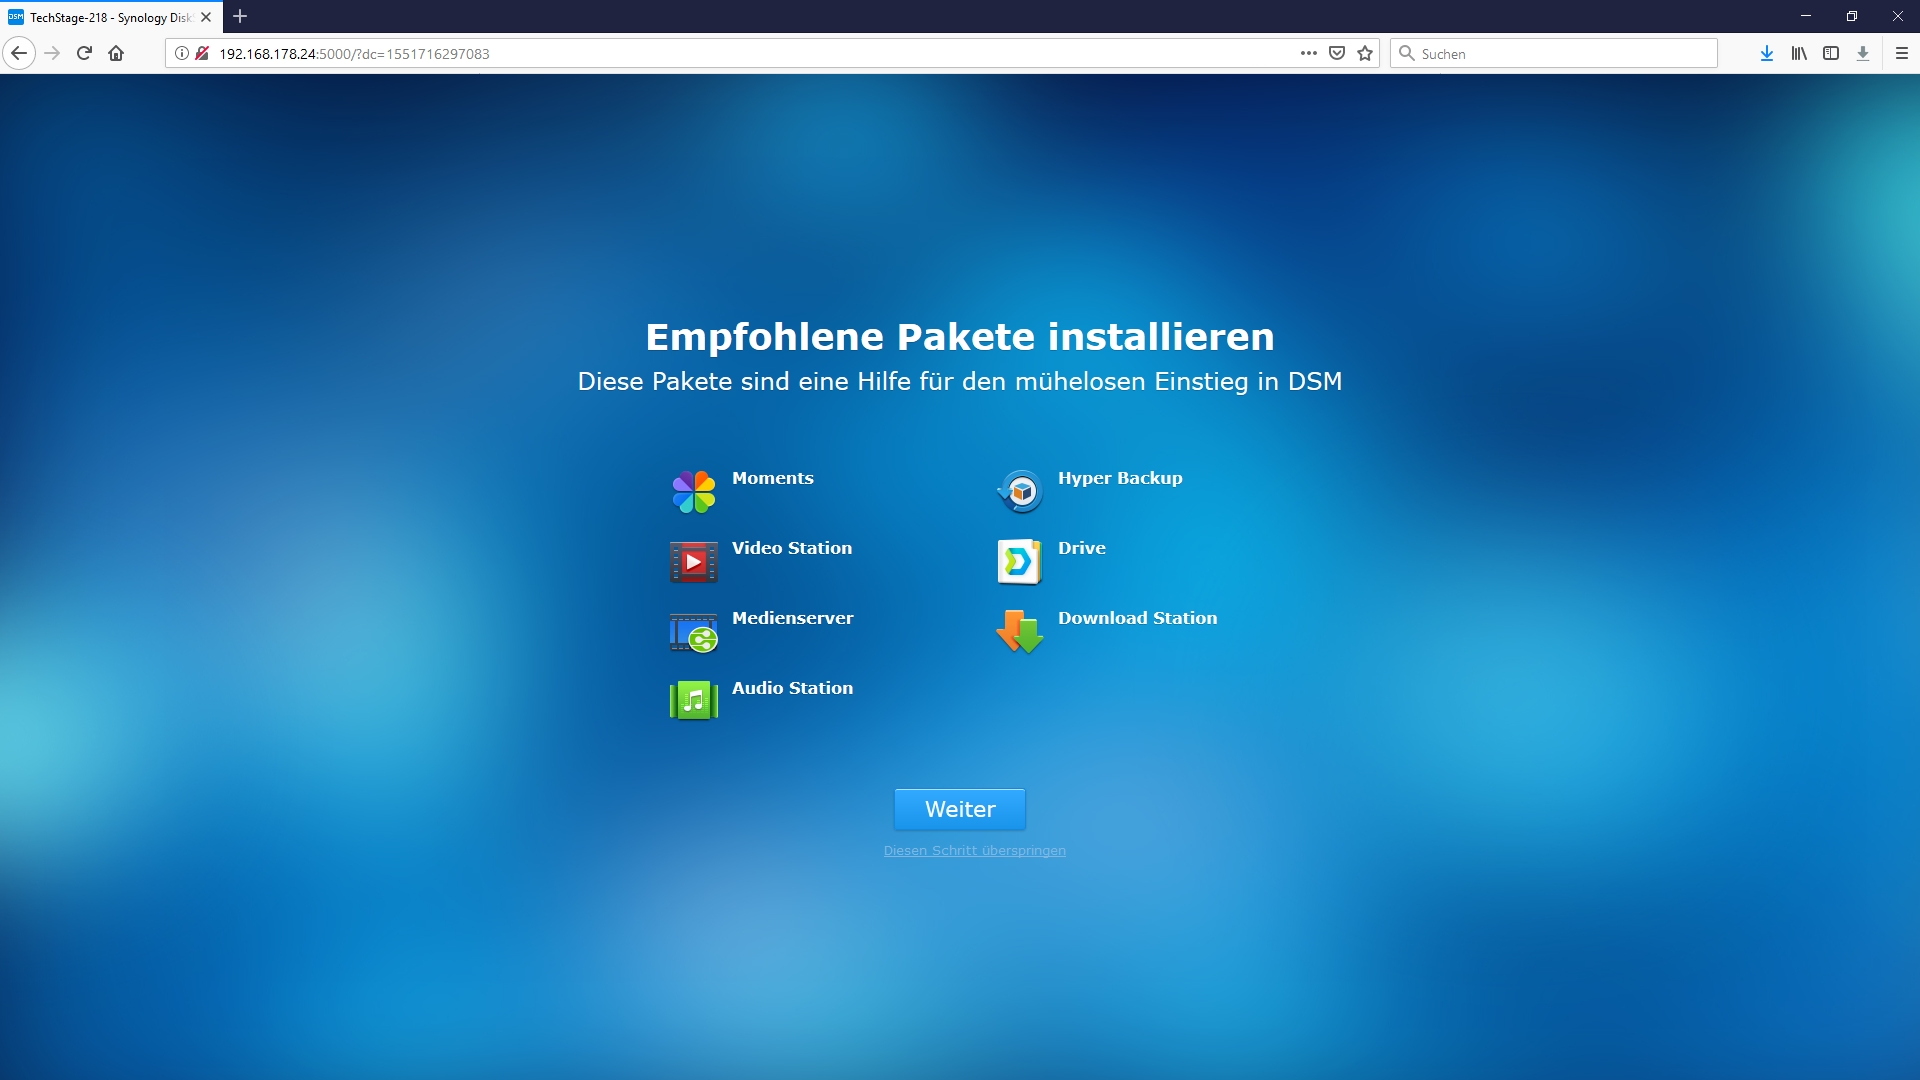Go to browser home page icon
The height and width of the screenshot is (1080, 1920).
pos(116,53)
